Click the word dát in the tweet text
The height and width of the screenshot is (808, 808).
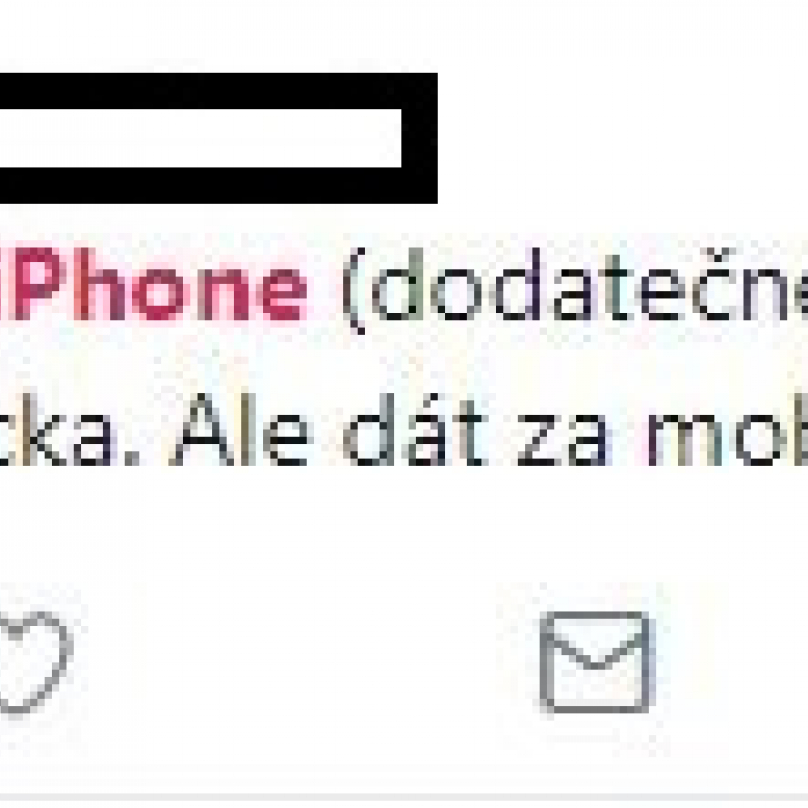tap(415, 430)
